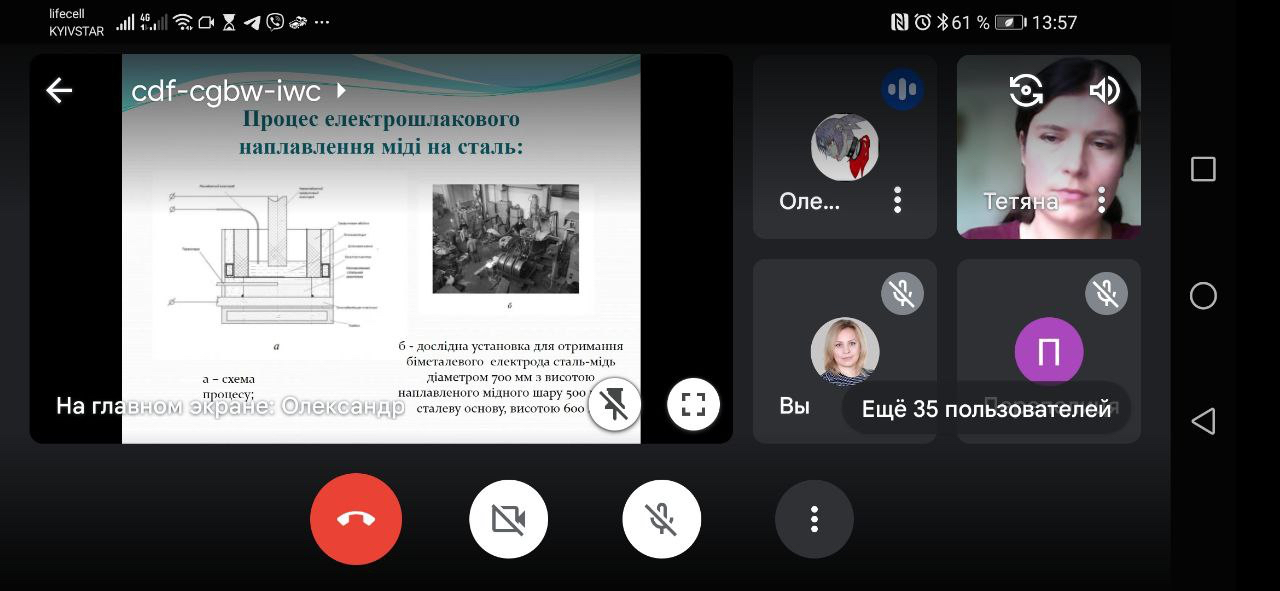
Task: Tap the battery icon in status bar
Action: coord(1010,22)
